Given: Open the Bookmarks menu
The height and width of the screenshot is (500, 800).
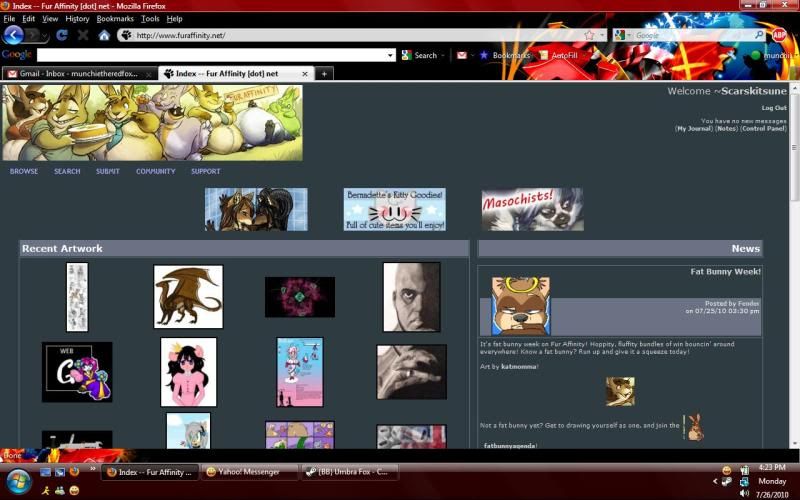Looking at the screenshot, I should point(114,19).
